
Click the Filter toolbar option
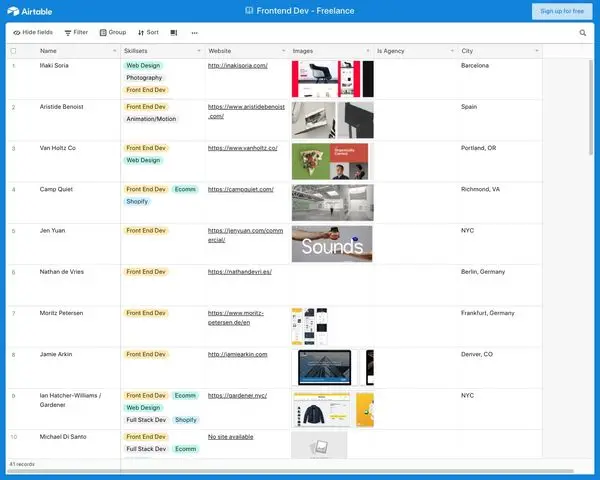tap(76, 33)
